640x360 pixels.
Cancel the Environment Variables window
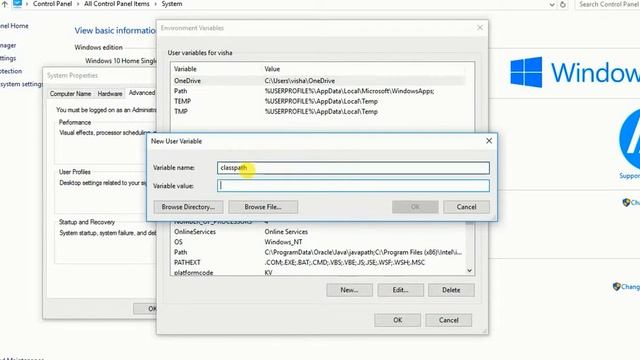(449, 320)
